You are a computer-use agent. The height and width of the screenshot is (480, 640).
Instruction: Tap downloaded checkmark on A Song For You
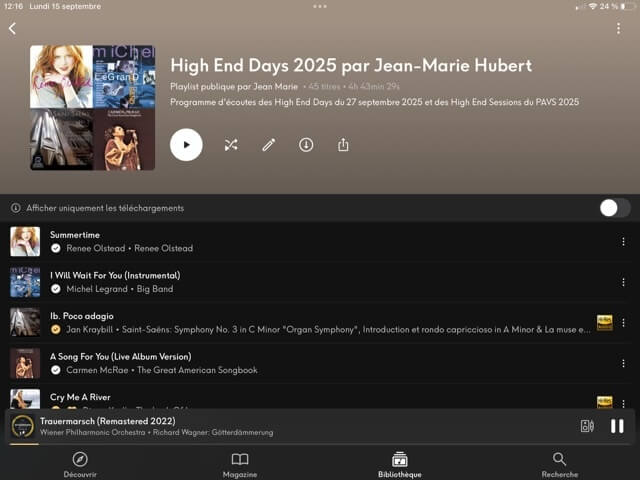[56, 370]
